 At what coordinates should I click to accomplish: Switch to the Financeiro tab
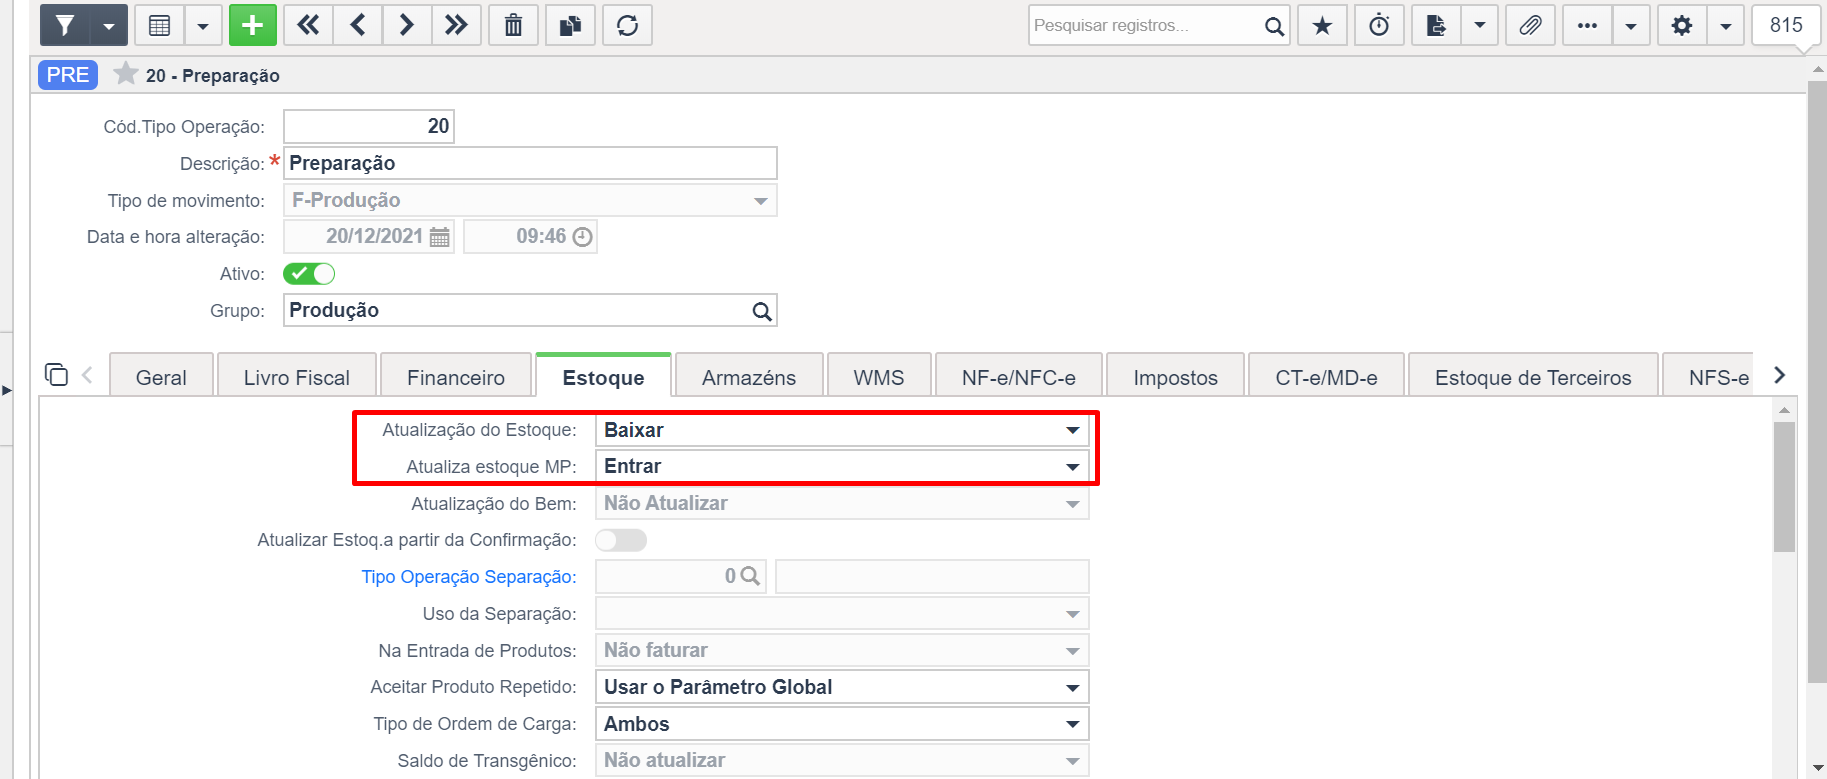pos(456,378)
